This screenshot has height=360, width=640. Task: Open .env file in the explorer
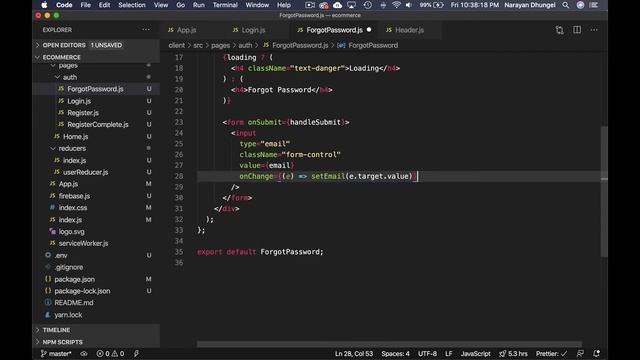(61, 256)
